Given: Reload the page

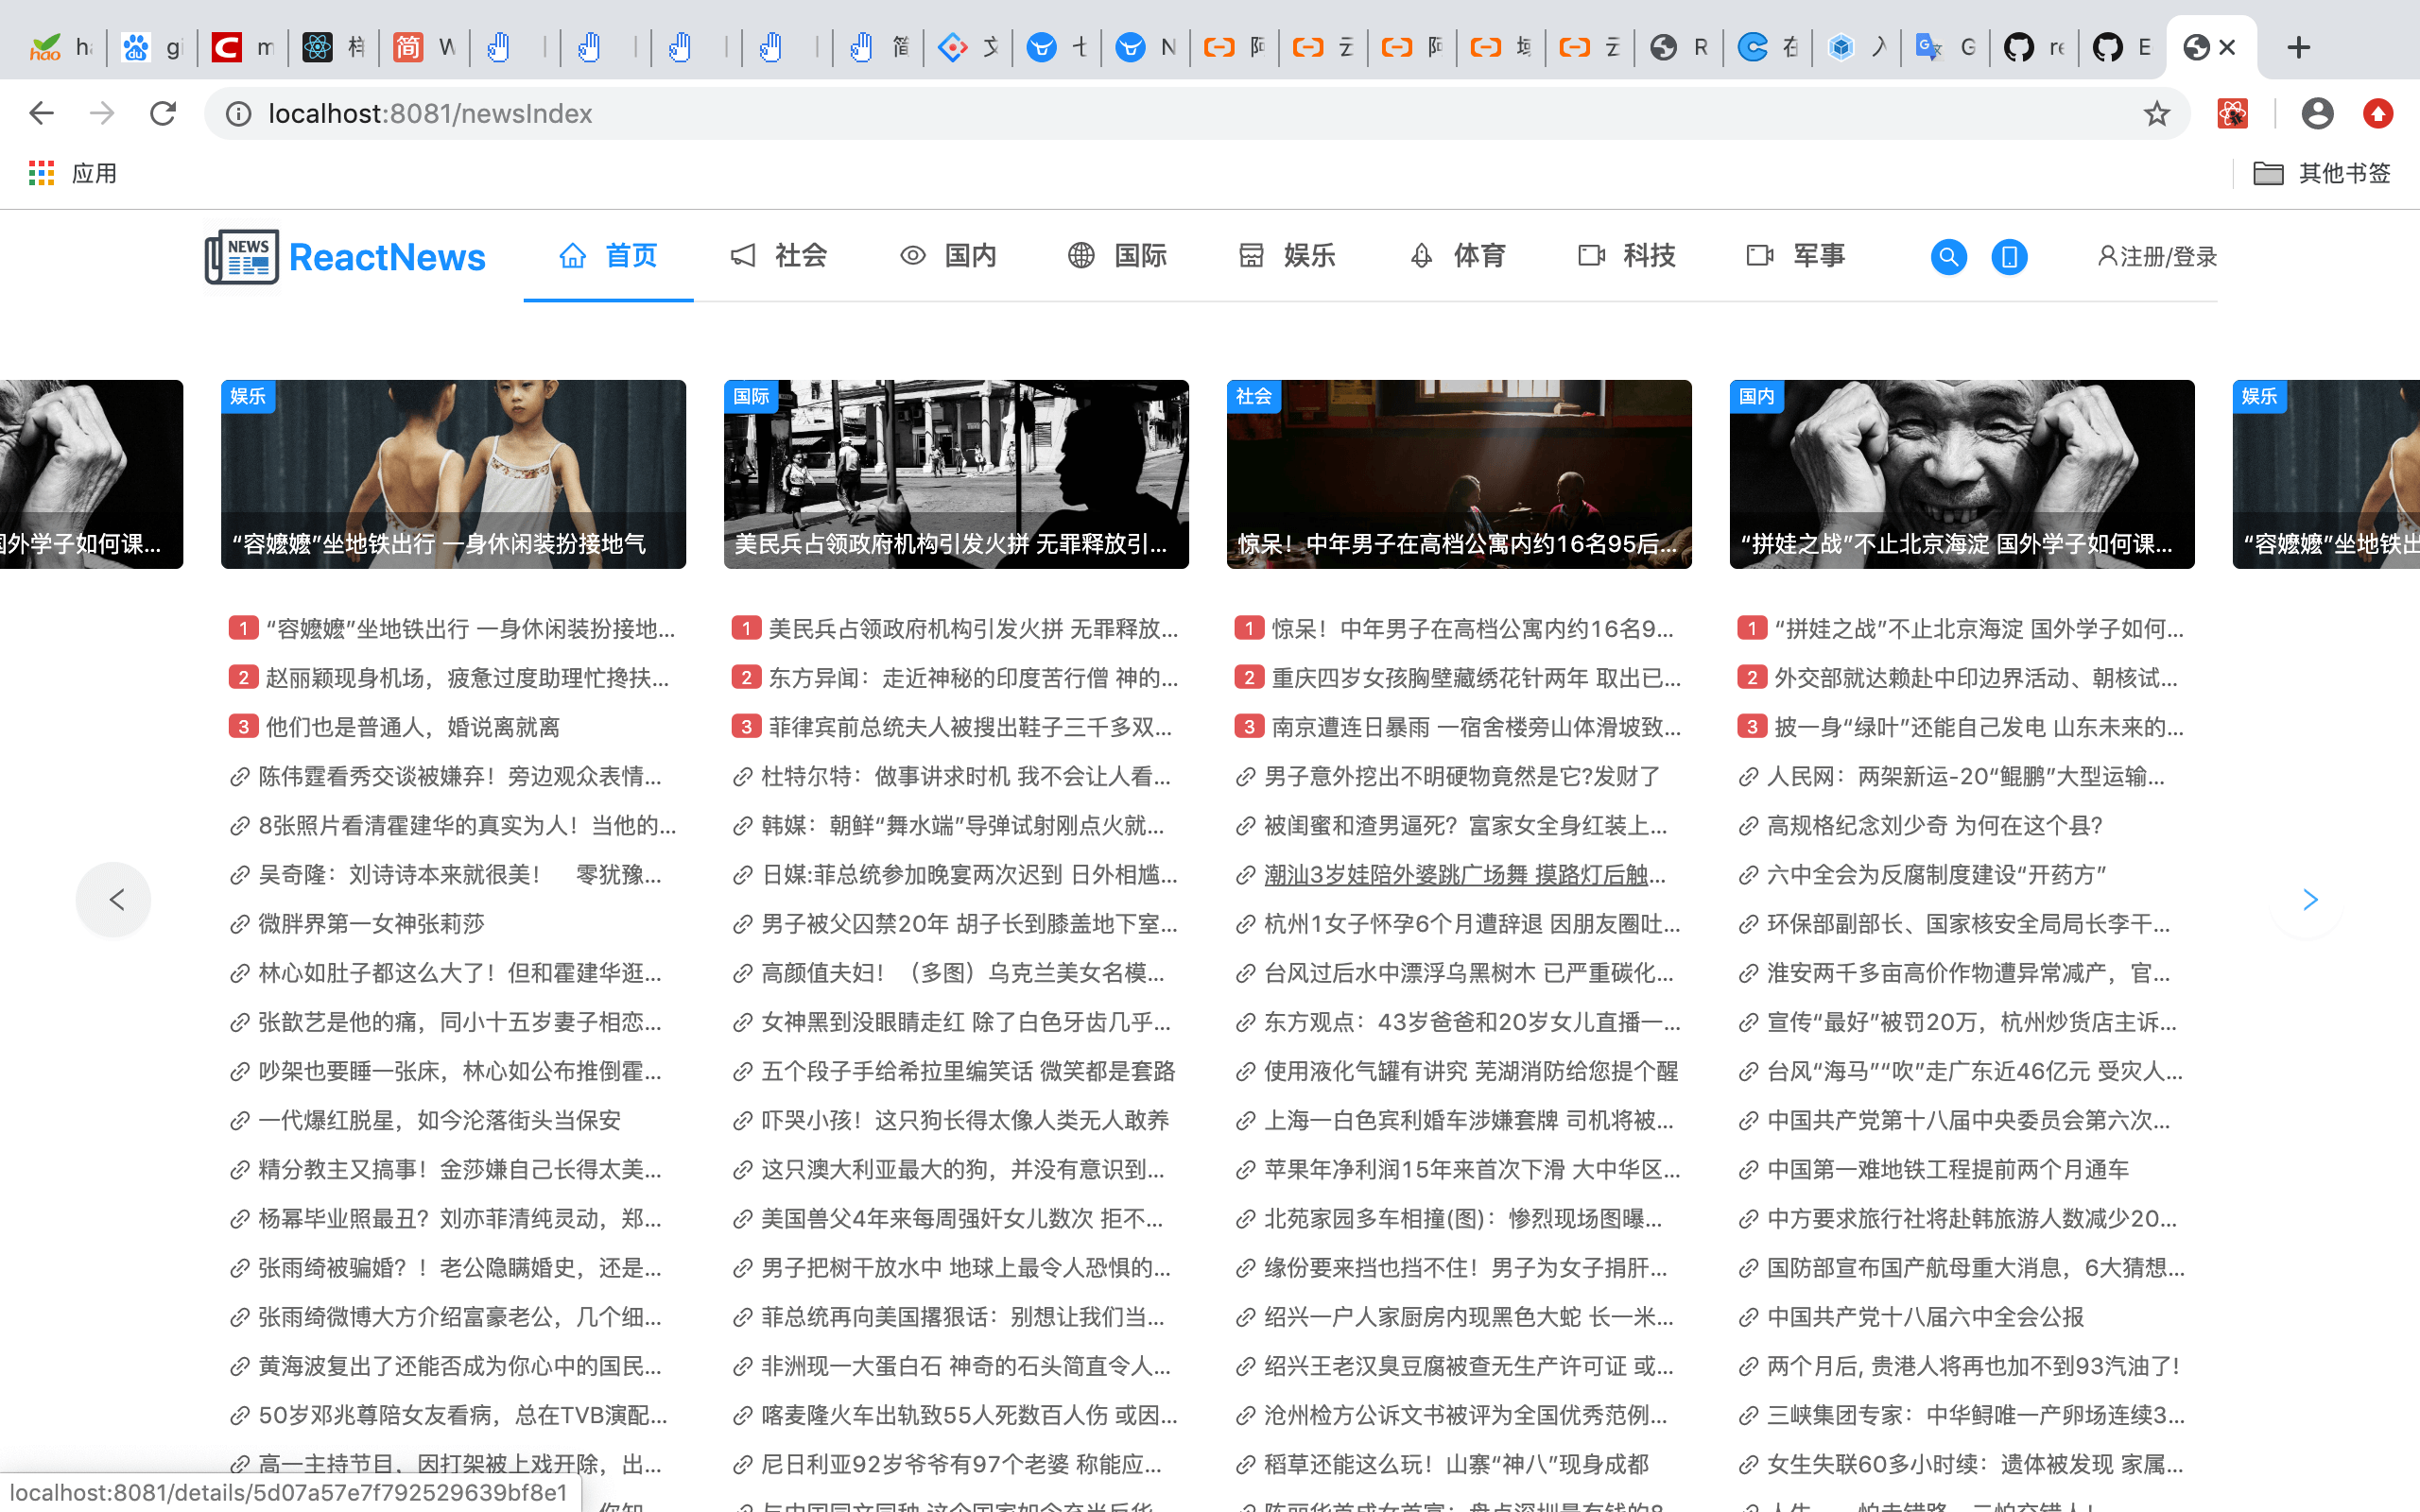Looking at the screenshot, I should (163, 114).
